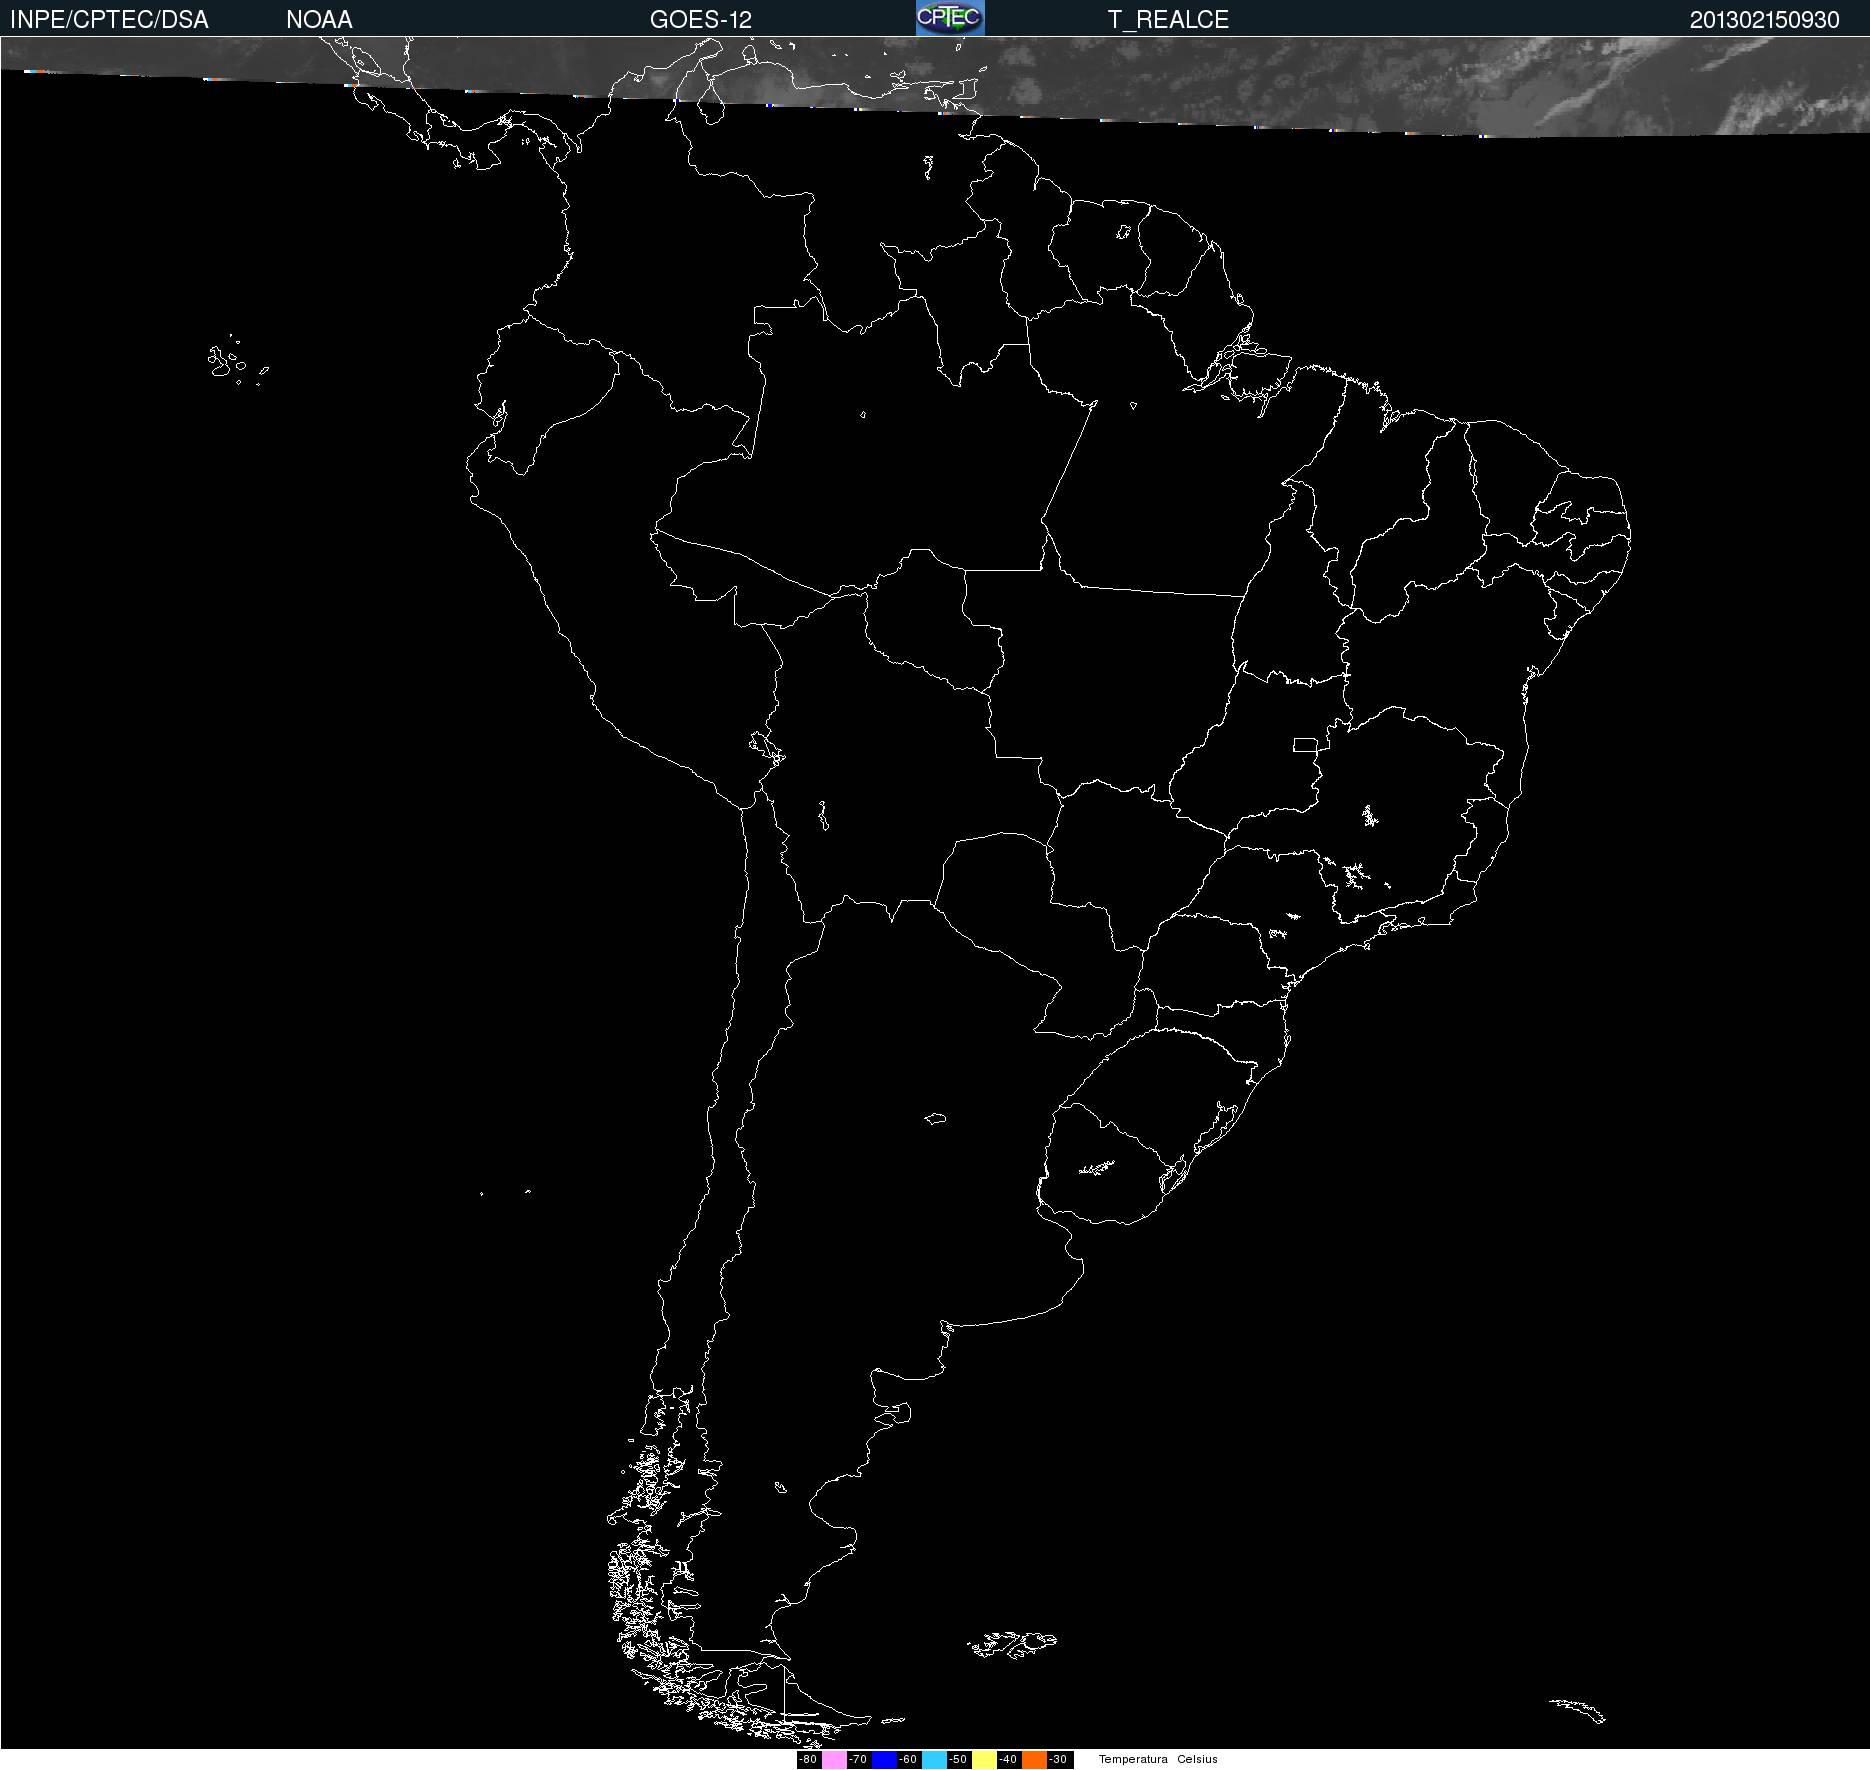Screen dimensions: 1870x1770
Task: Click the -80 legend value
Action: click(x=808, y=1760)
